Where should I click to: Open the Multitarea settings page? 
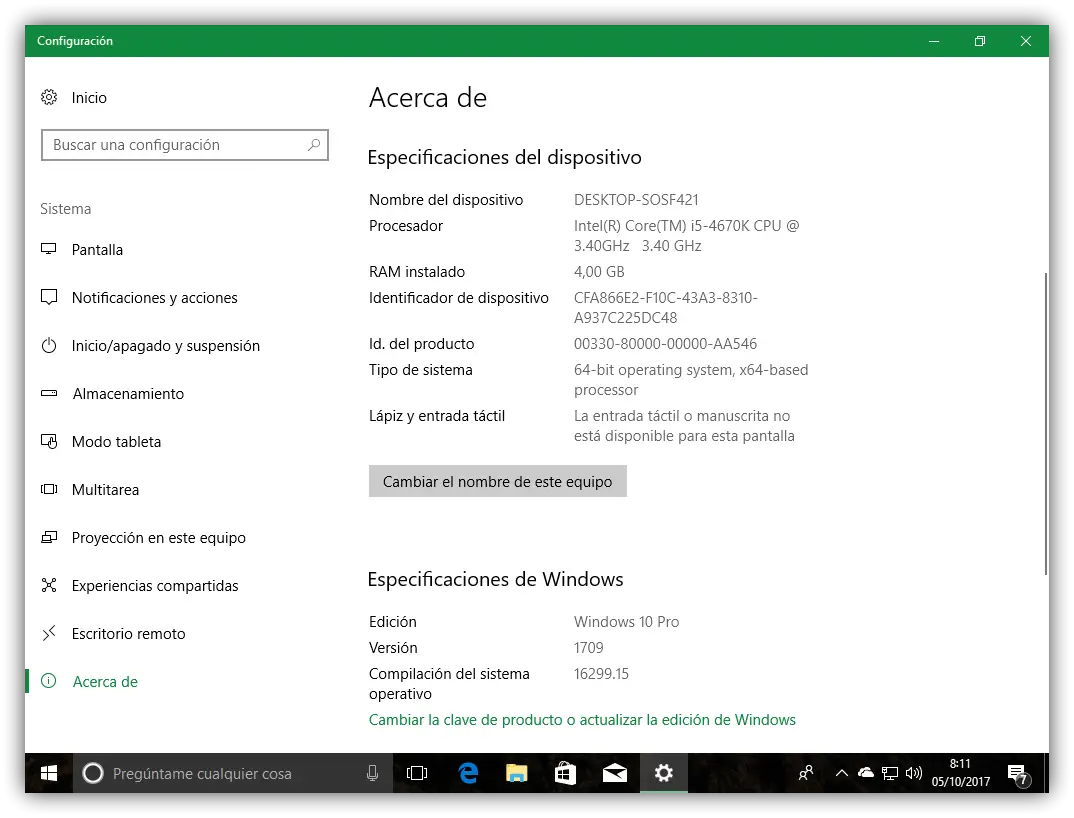[105, 489]
